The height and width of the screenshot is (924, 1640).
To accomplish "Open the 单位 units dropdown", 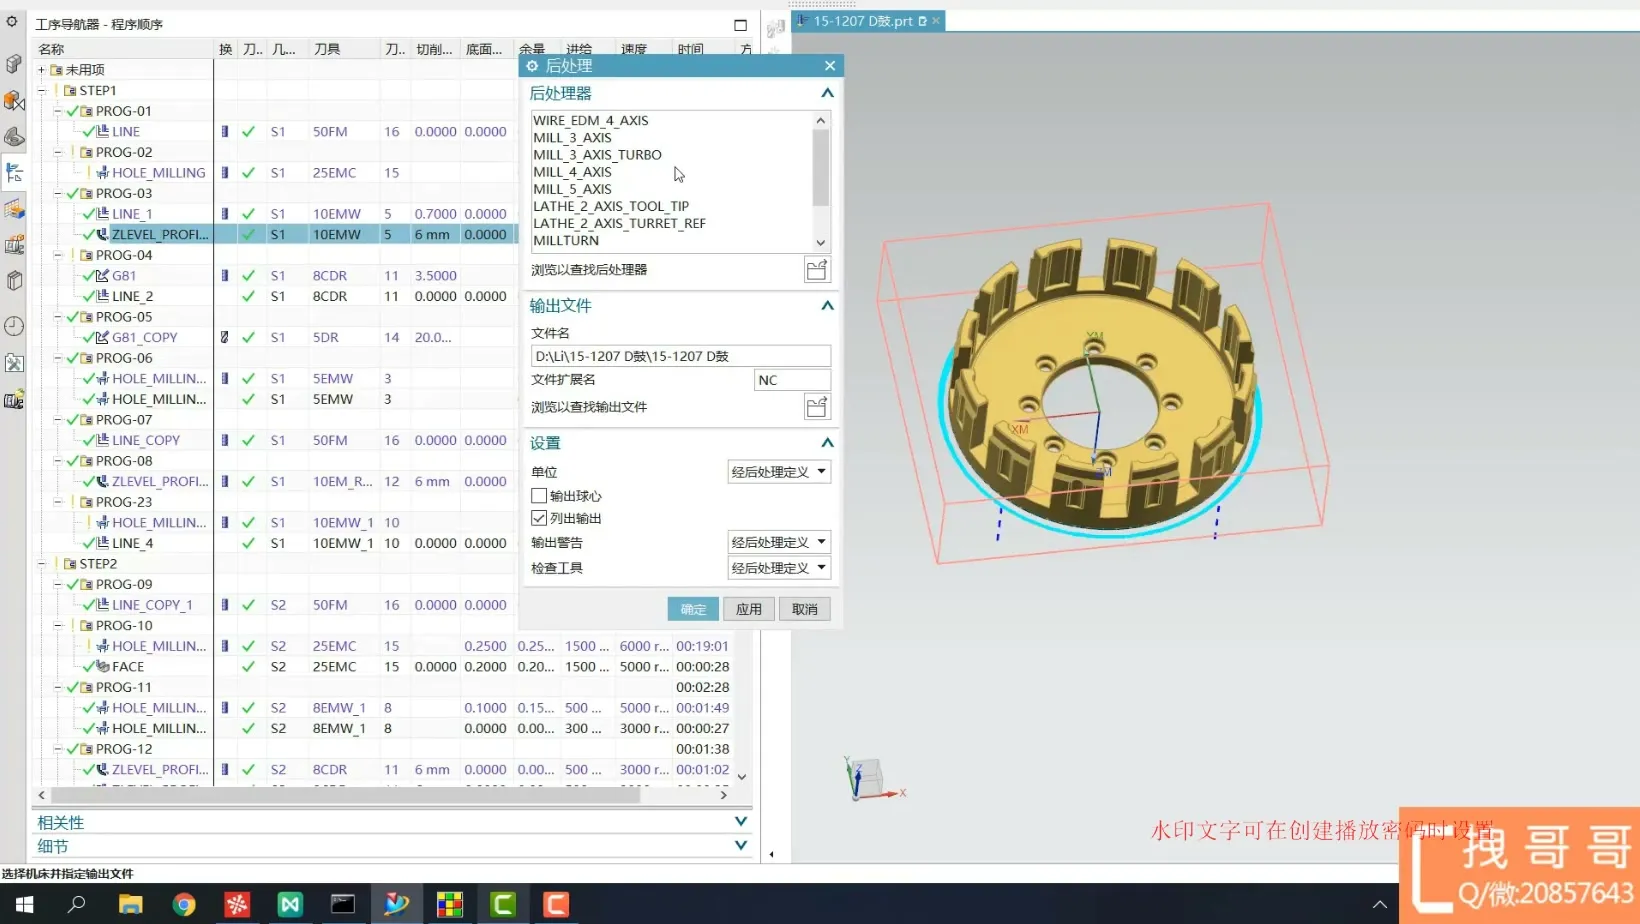I will (779, 472).
